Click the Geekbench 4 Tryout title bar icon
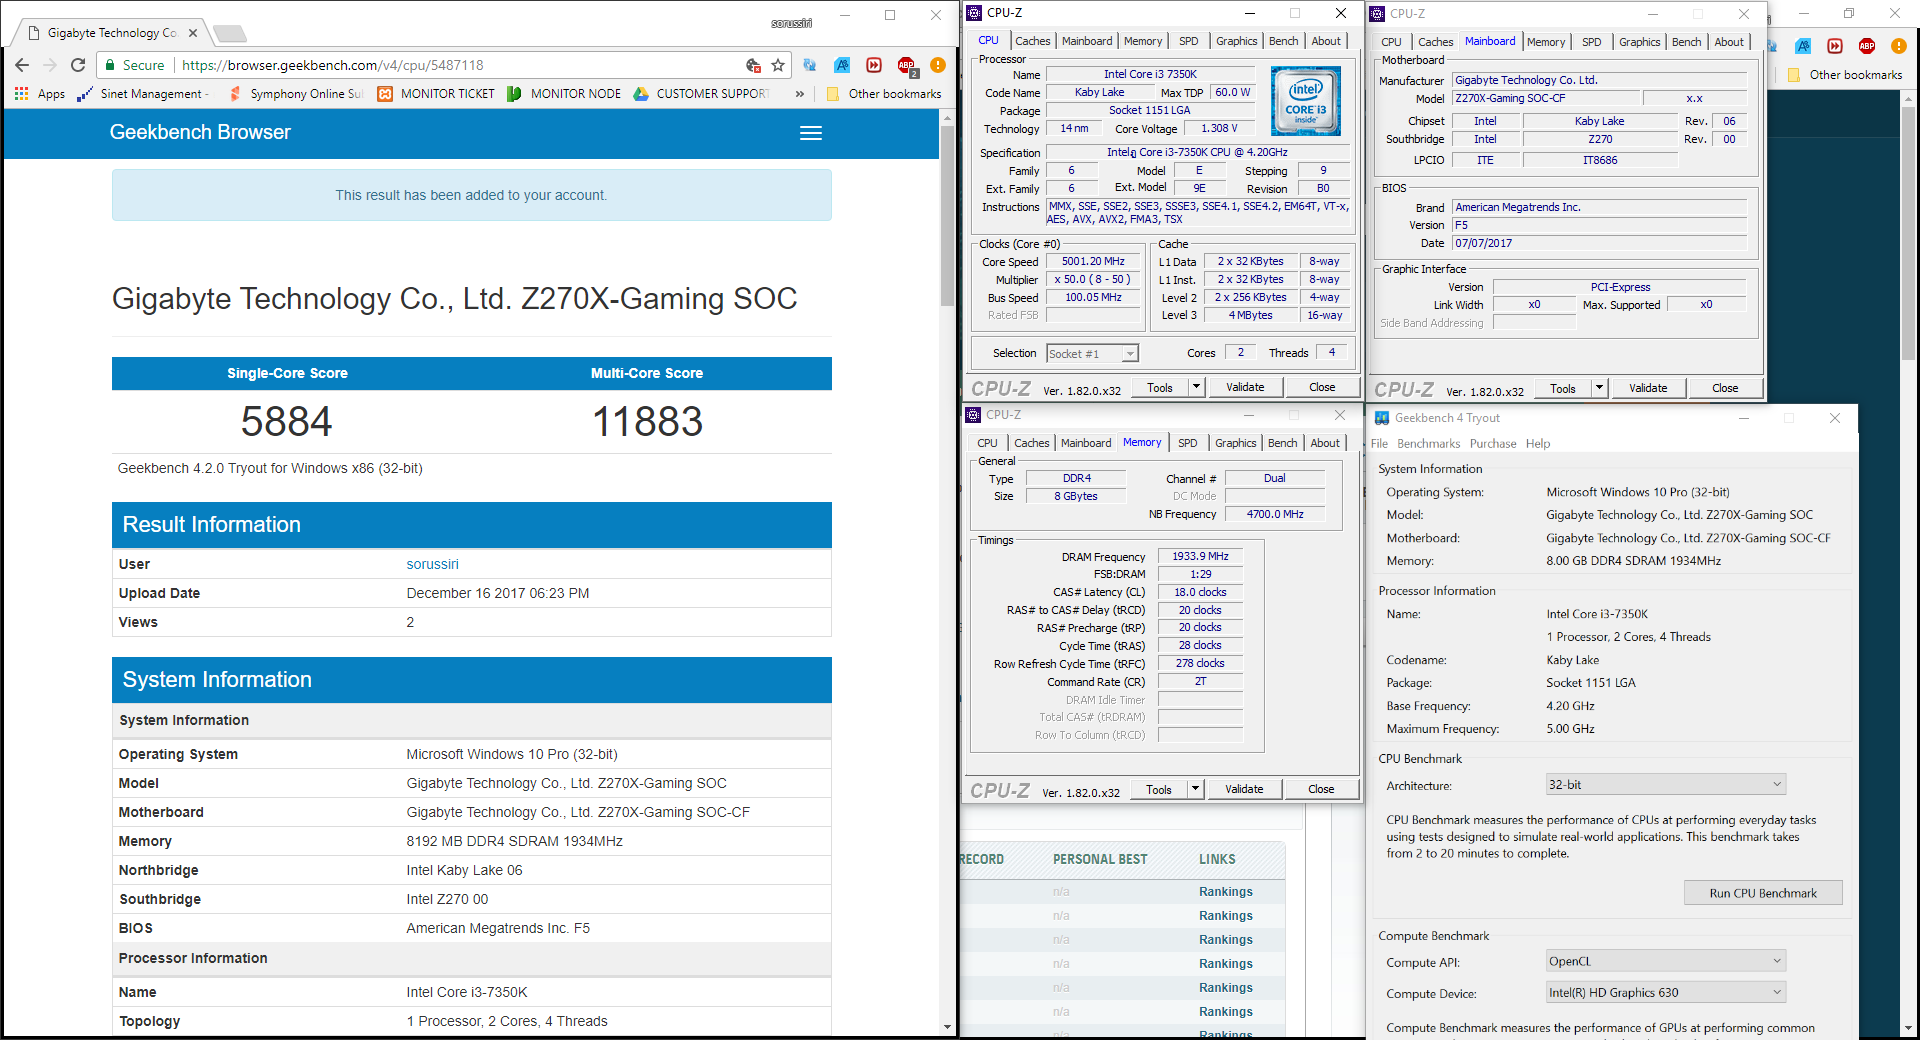The width and height of the screenshot is (1920, 1040). [x=1381, y=418]
